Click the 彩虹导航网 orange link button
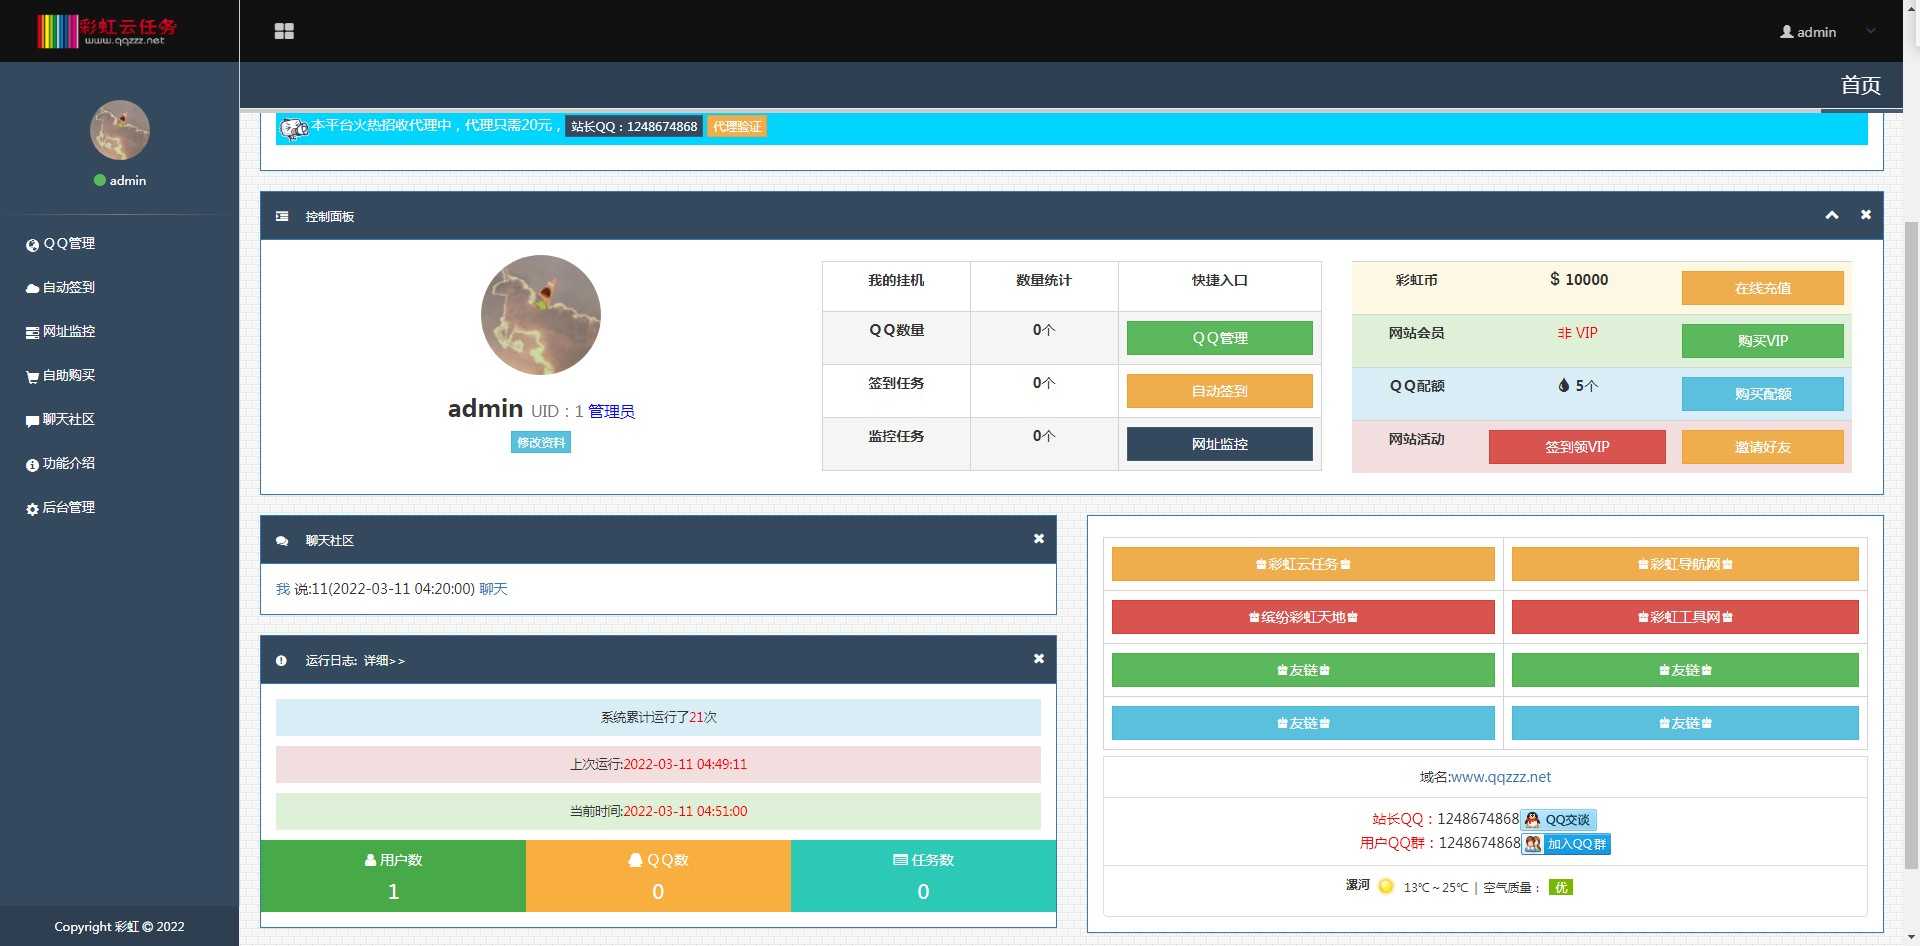 (1685, 564)
